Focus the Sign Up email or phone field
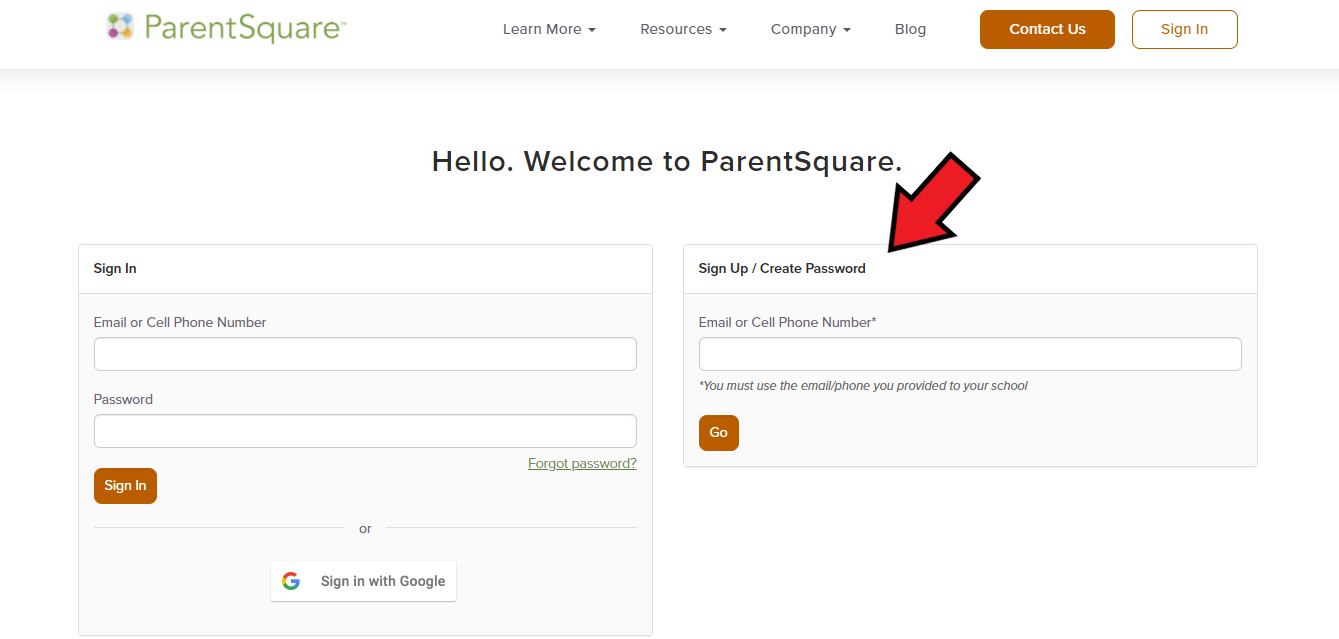 (969, 354)
